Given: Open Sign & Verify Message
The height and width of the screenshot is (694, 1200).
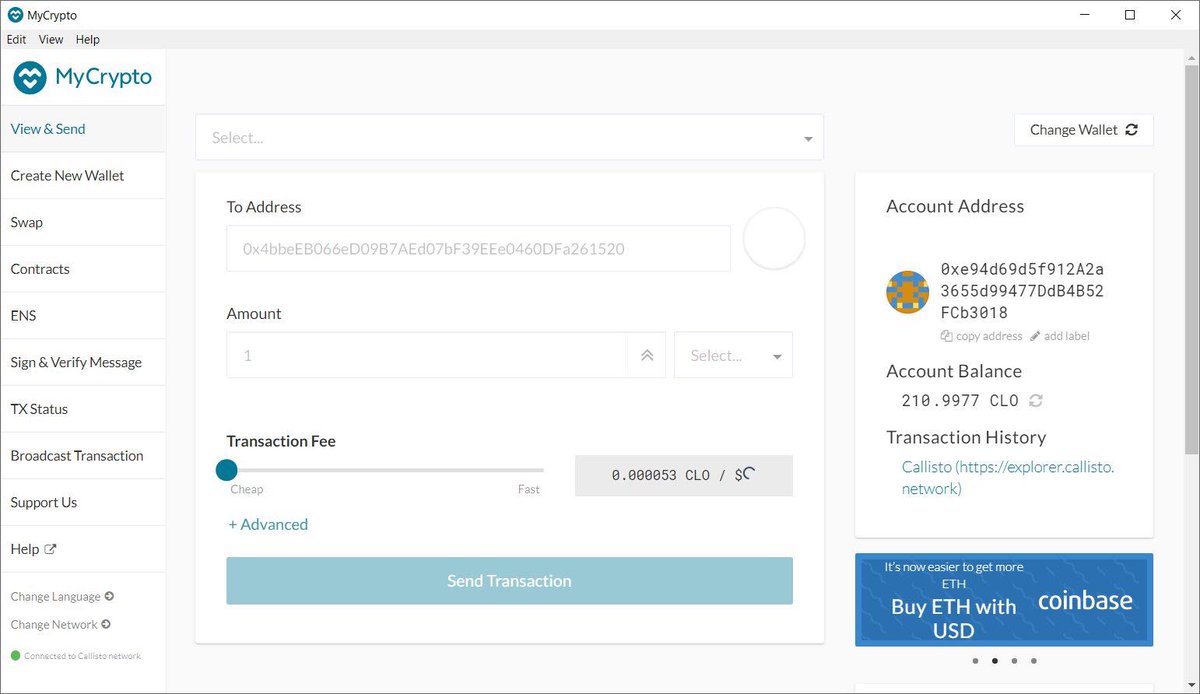Looking at the screenshot, I should (x=83, y=362).
